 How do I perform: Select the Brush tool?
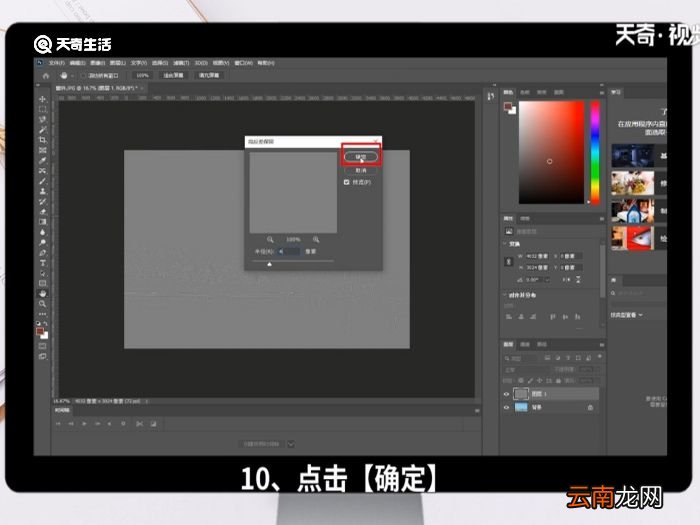coord(42,181)
